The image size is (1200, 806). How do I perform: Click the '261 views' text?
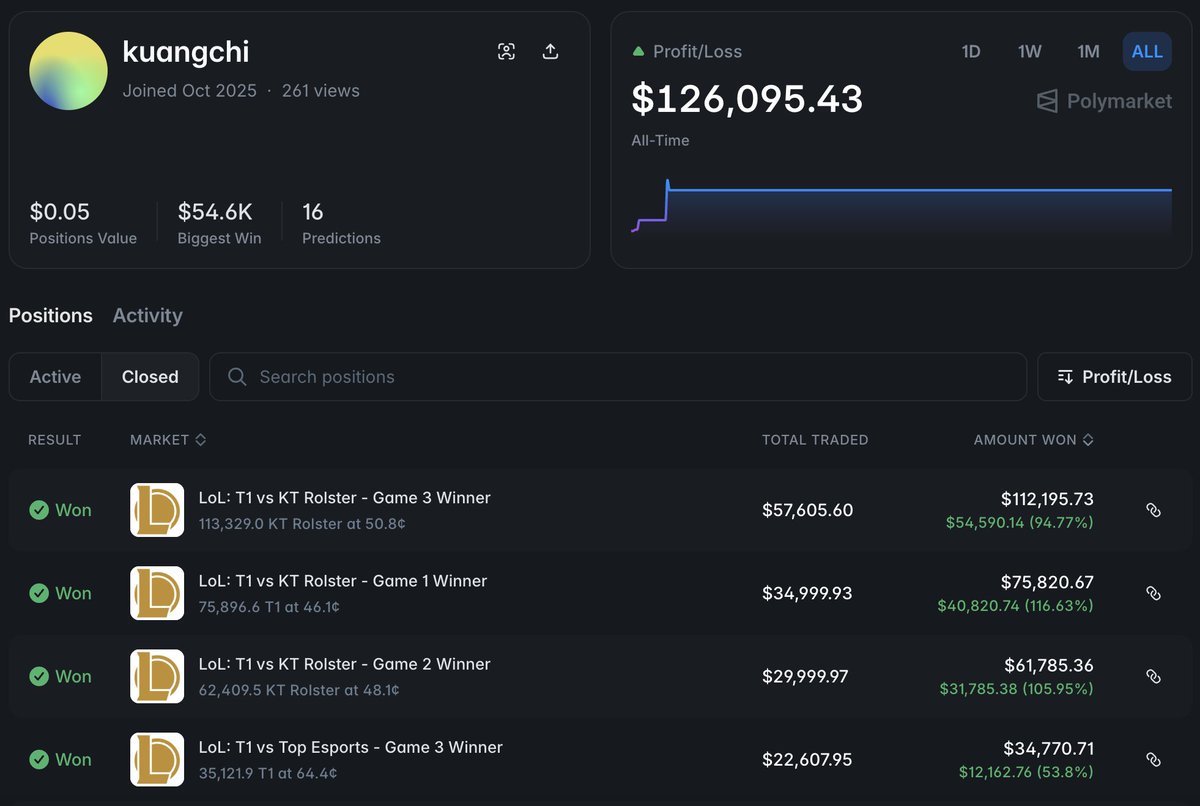[320, 90]
